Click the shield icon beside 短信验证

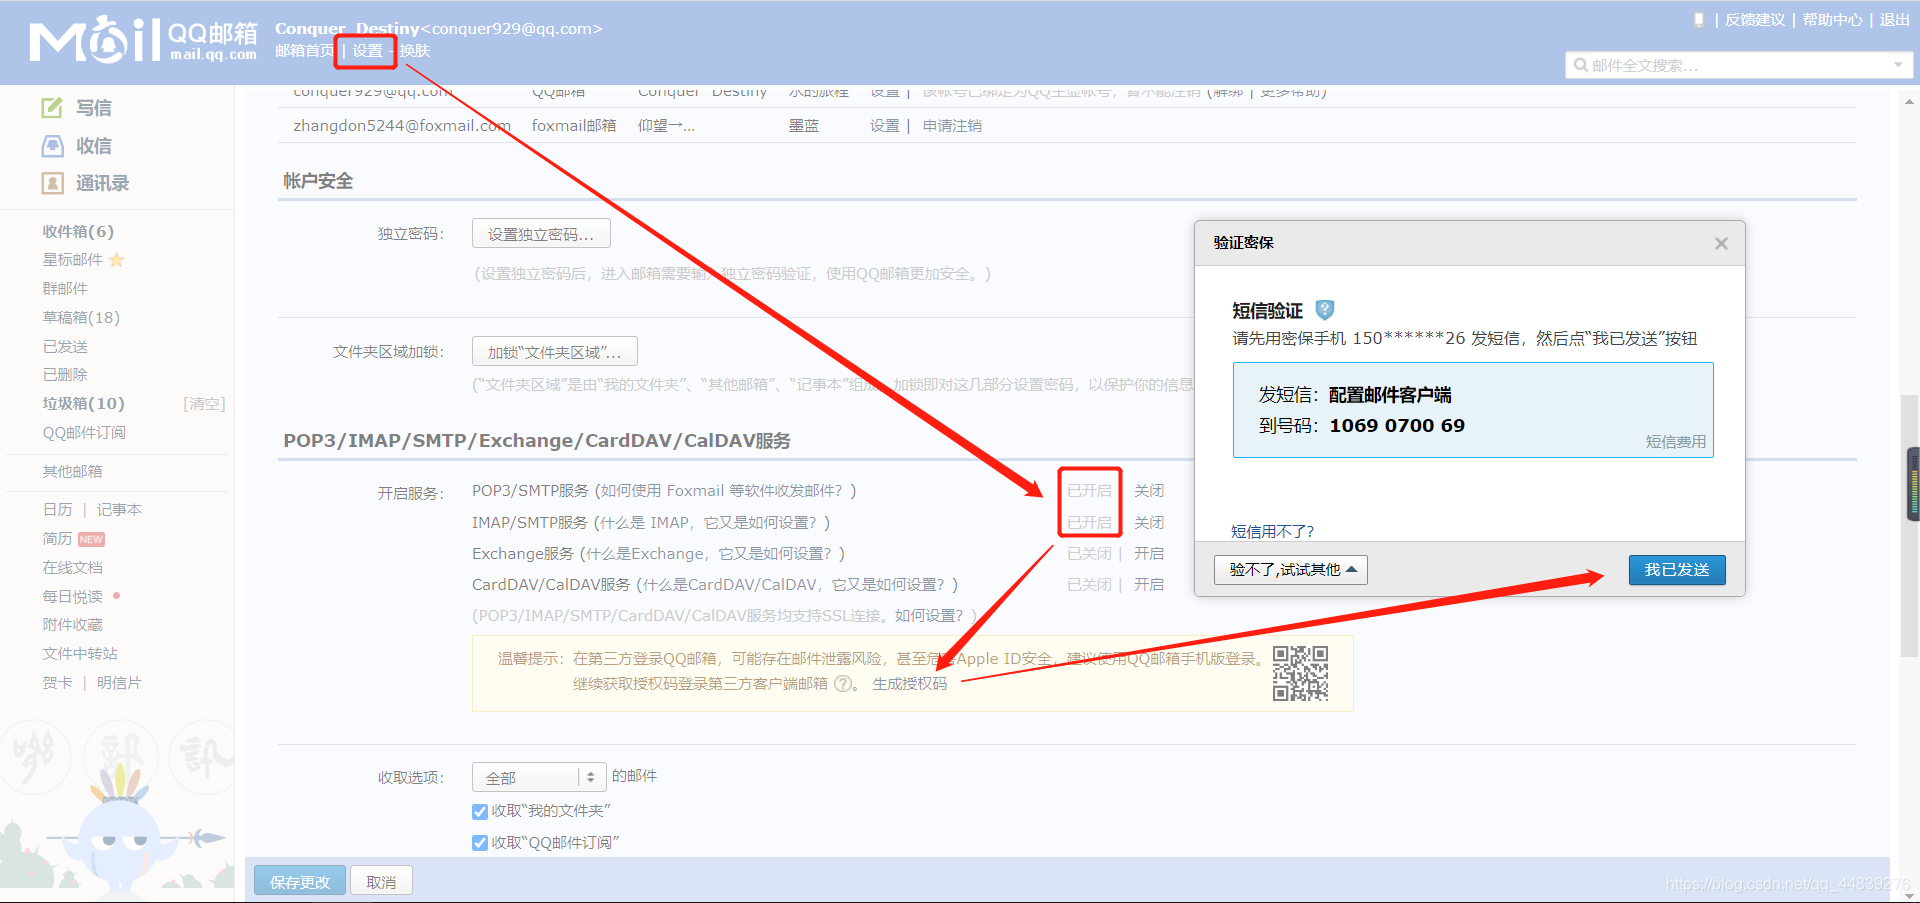click(1325, 310)
